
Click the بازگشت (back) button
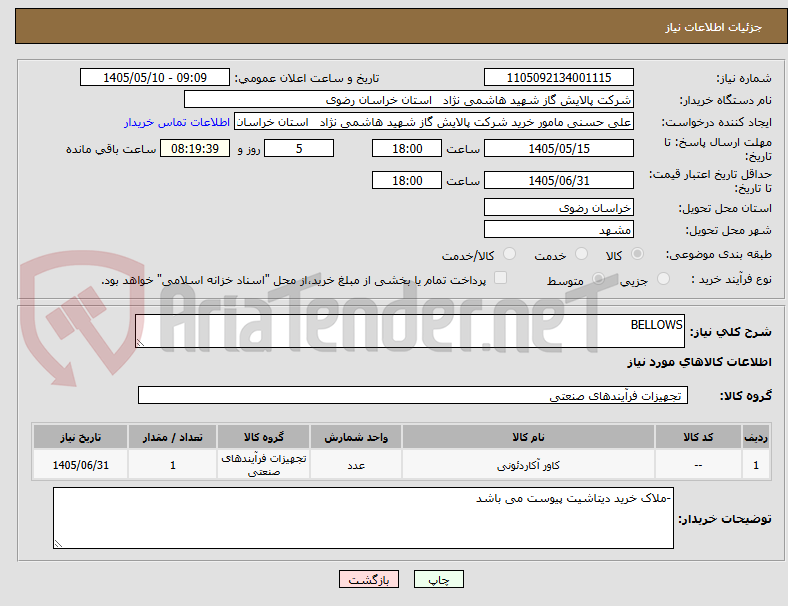coord(369,579)
